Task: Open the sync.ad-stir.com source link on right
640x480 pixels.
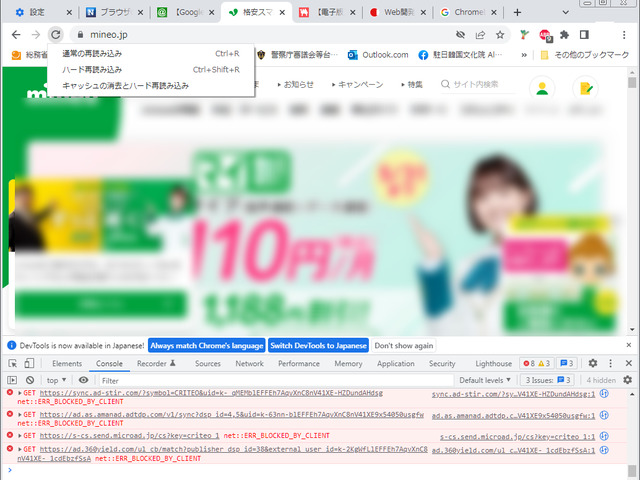Action: coord(513,394)
